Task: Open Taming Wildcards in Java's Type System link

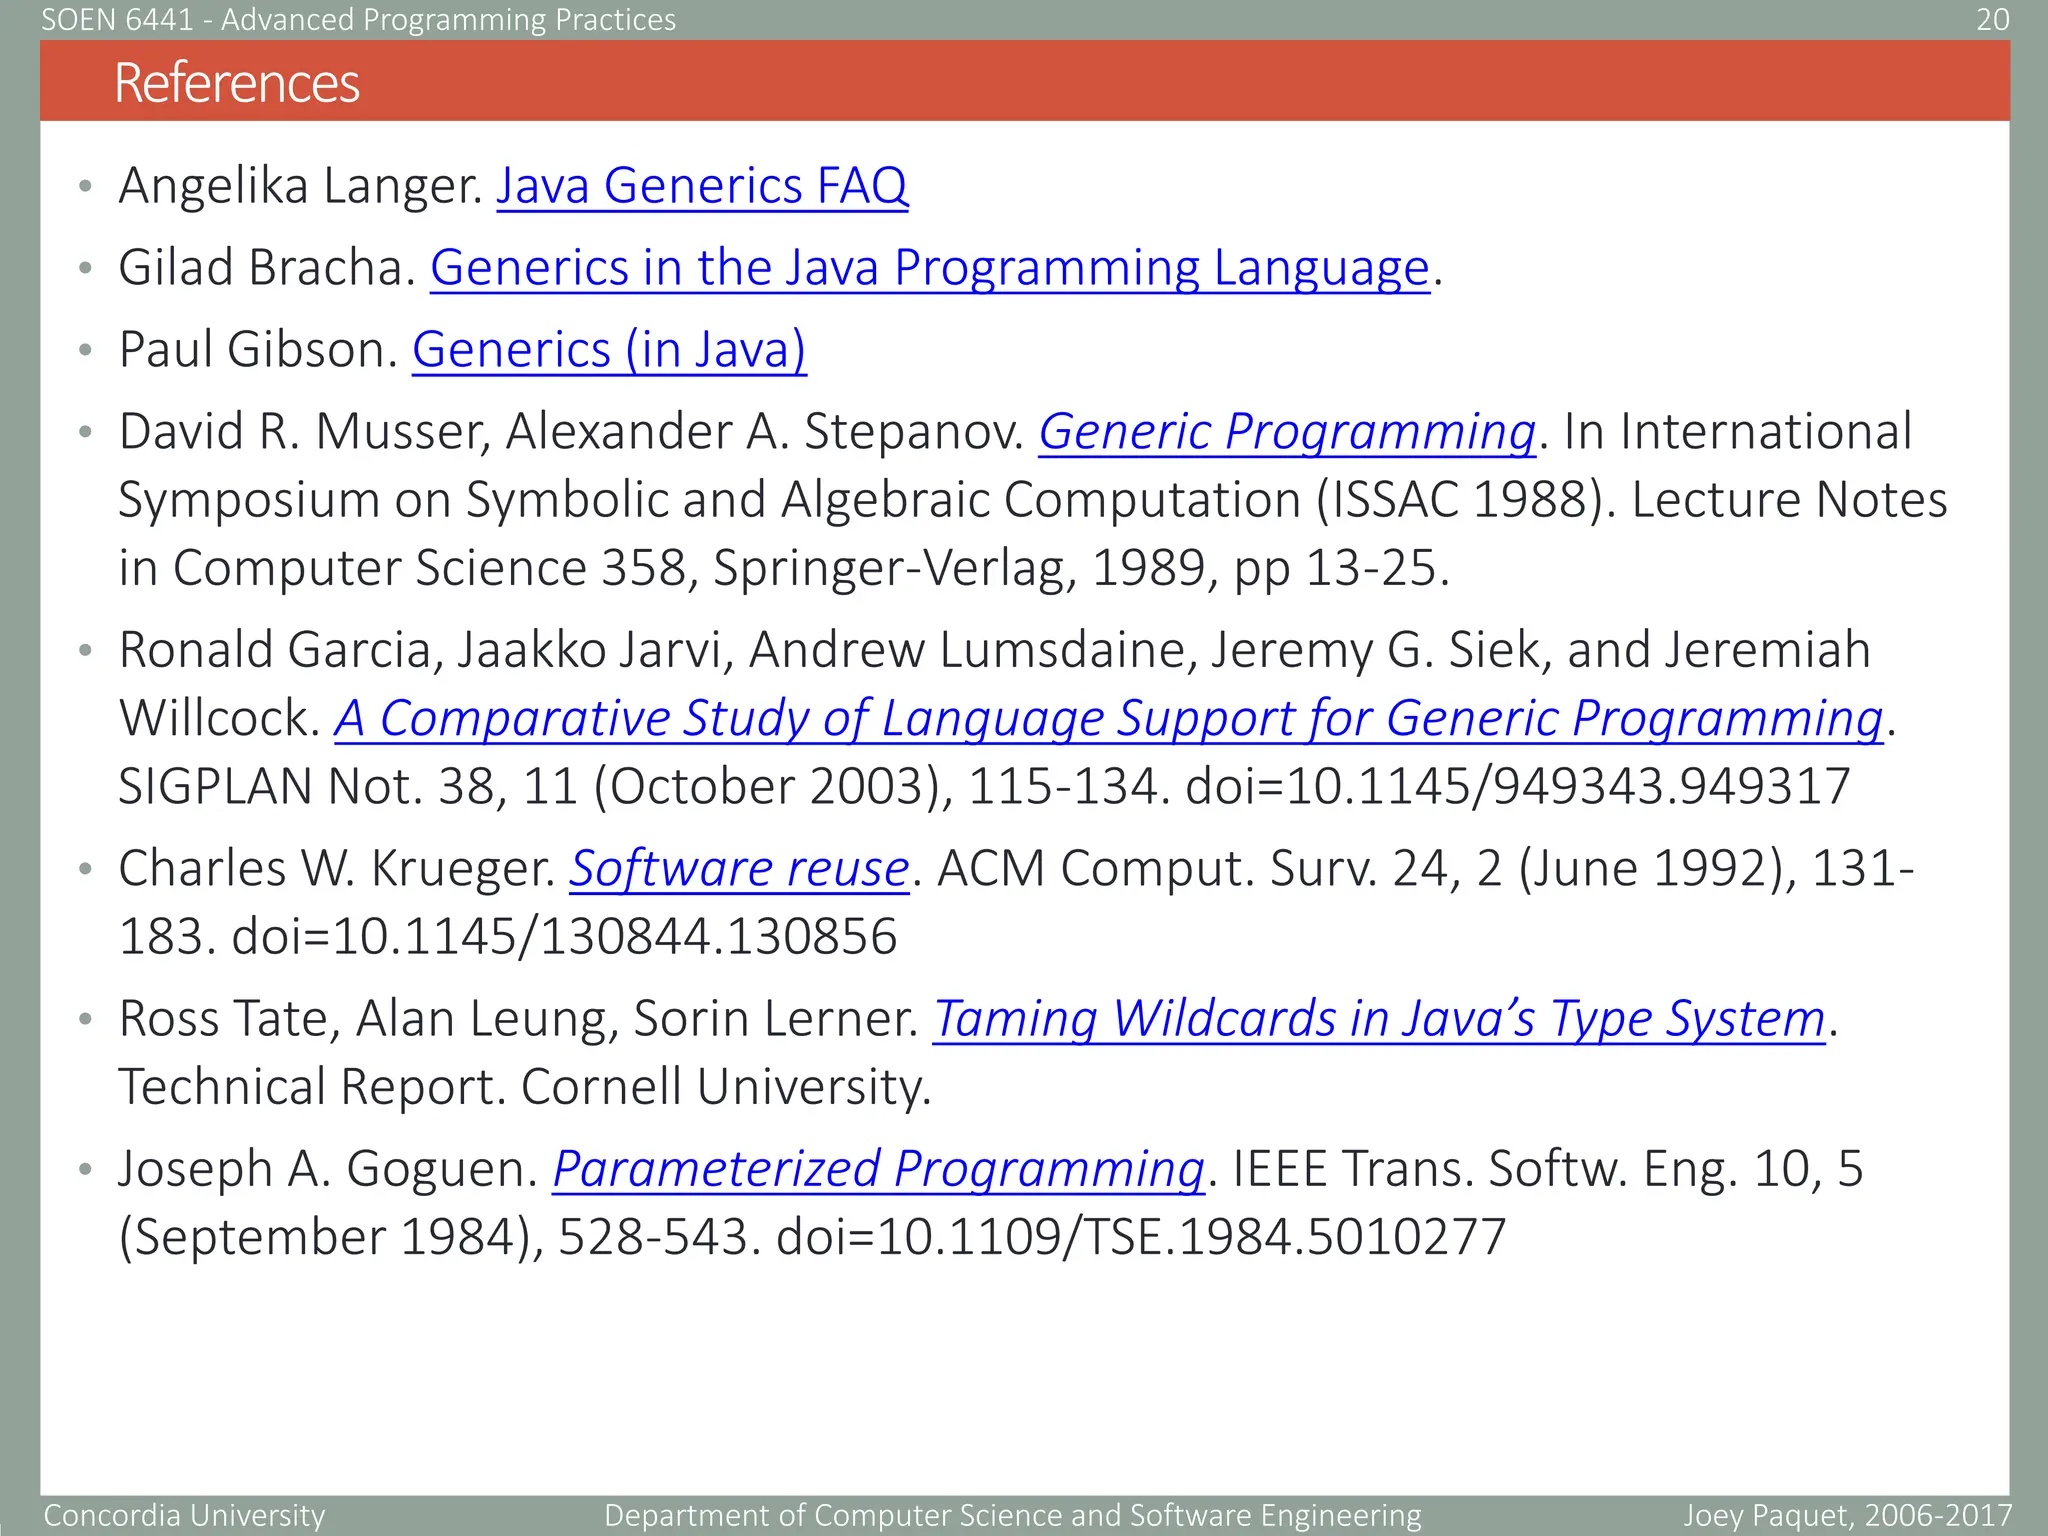Action: 1380,1019
